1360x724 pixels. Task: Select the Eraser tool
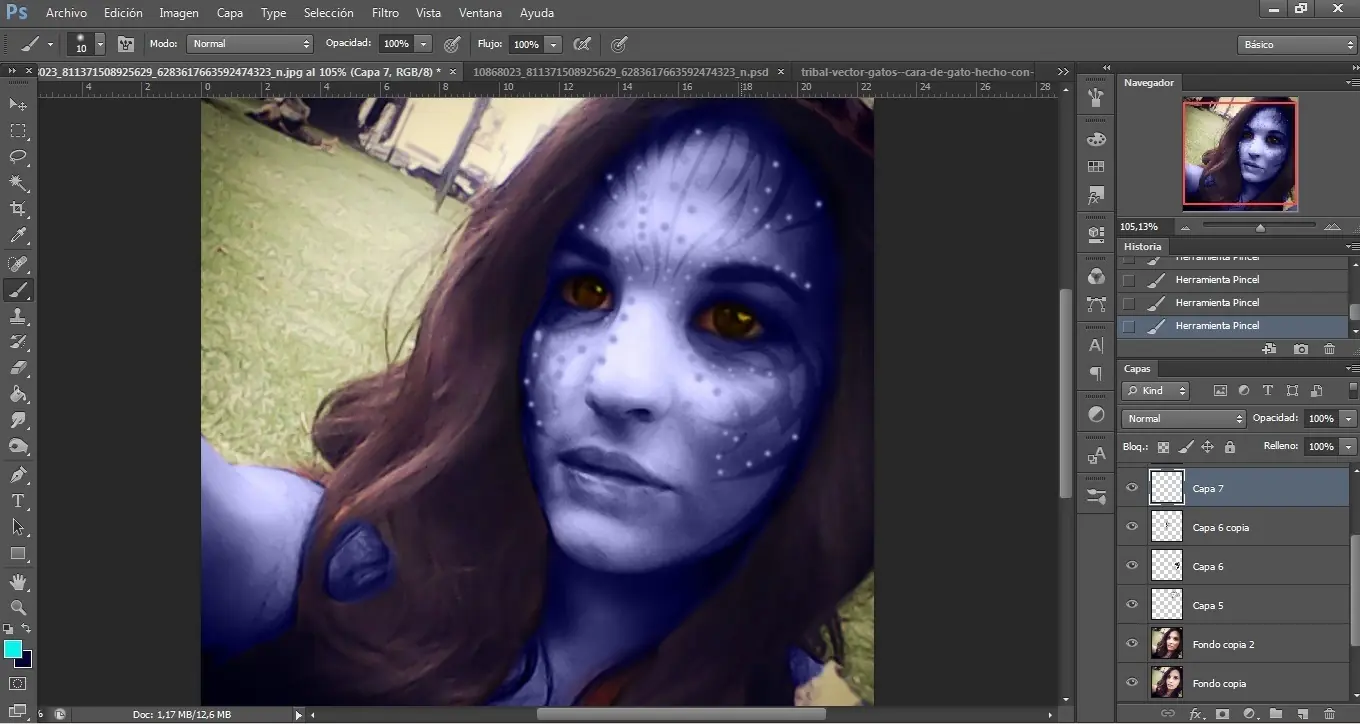pos(18,368)
